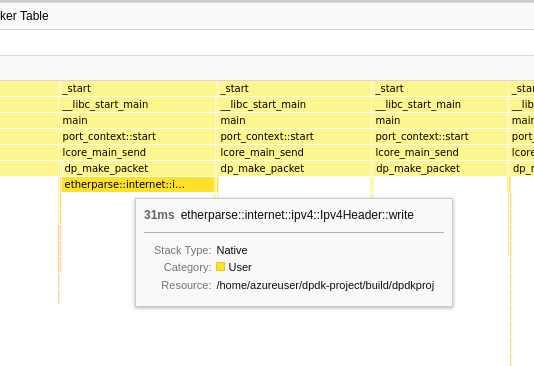Select dp_make_packet in the third labeled stack
This screenshot has width=534, height=366.
click(440, 168)
